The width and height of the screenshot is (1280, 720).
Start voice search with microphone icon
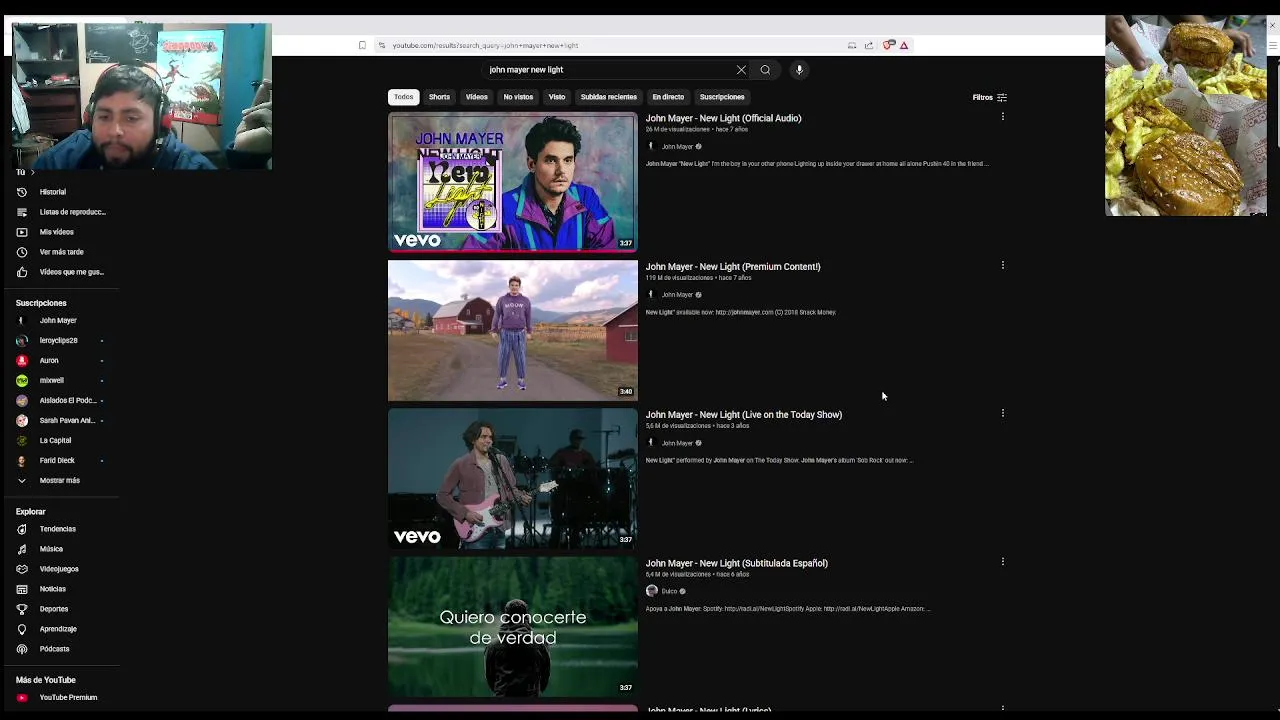coord(799,70)
